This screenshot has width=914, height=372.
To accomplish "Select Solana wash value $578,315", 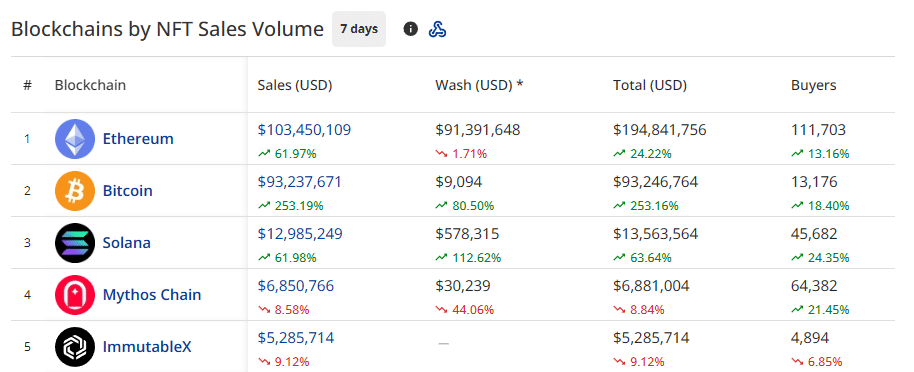I will pyautogui.click(x=467, y=233).
